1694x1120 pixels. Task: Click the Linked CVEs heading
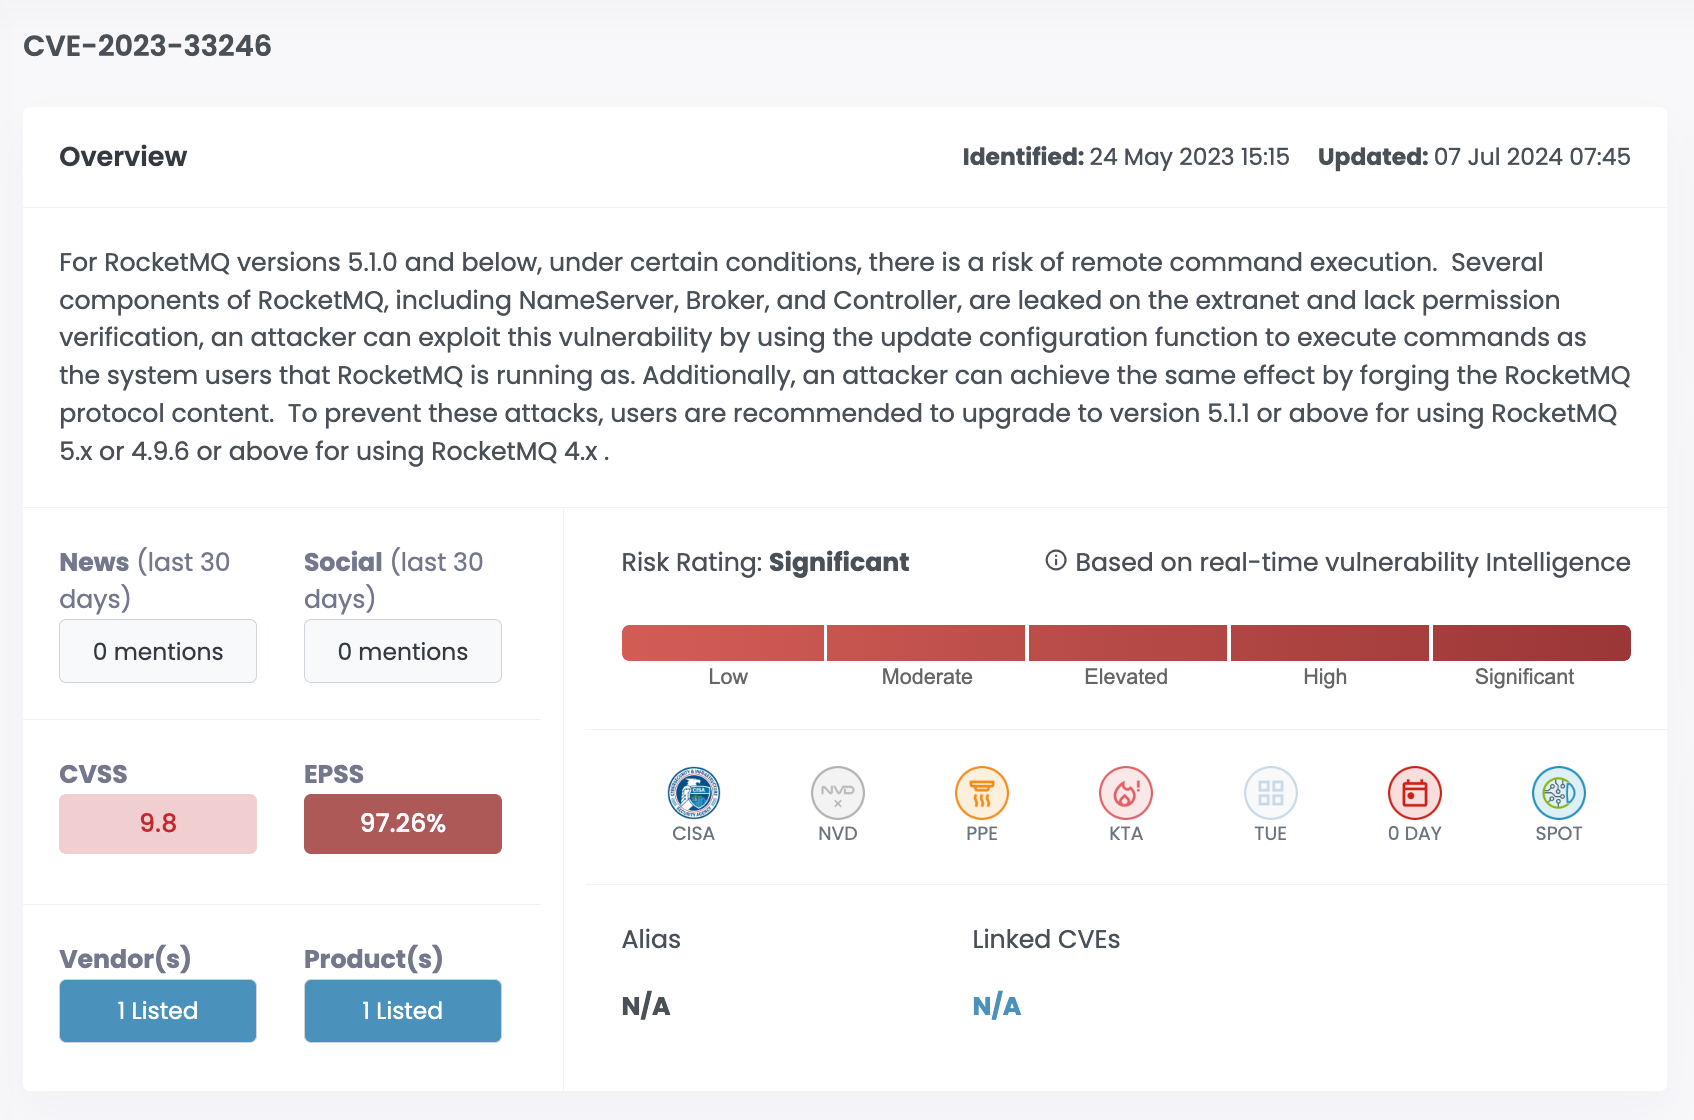[1046, 939]
